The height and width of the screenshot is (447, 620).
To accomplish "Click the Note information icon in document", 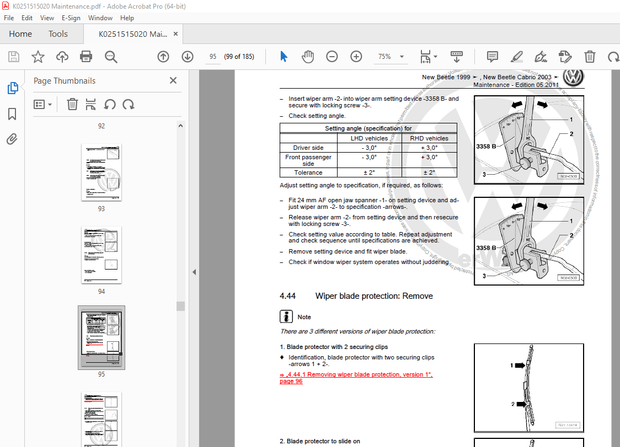I will (286, 316).
